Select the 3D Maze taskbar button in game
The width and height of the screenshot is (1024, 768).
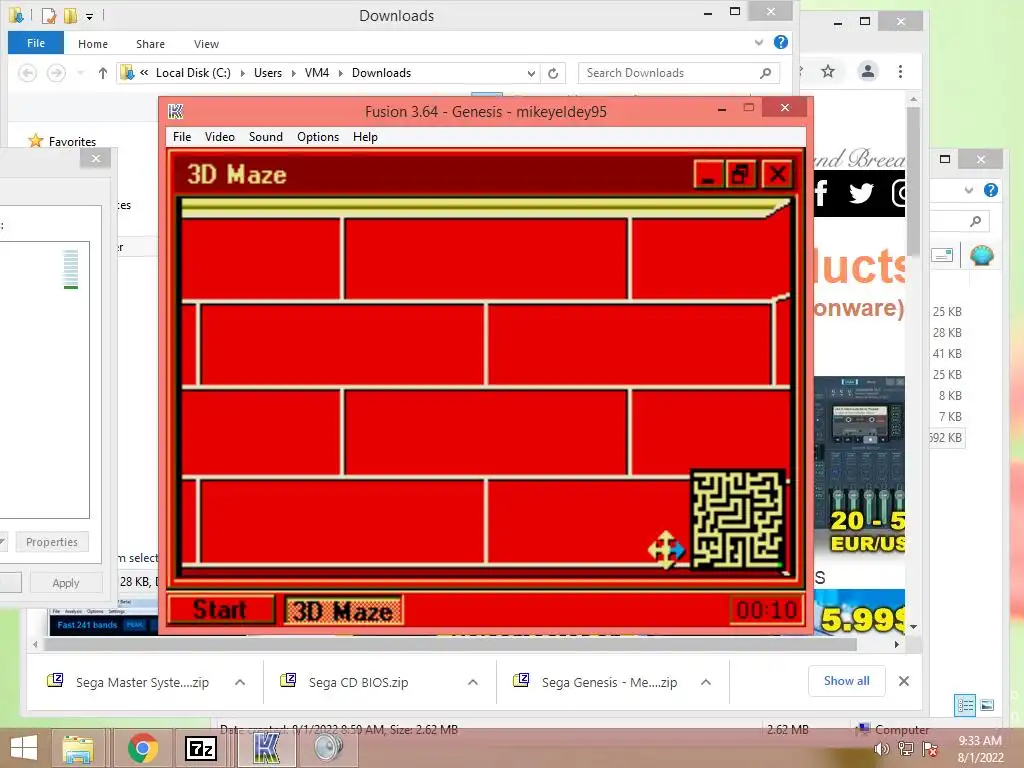pyautogui.click(x=344, y=611)
